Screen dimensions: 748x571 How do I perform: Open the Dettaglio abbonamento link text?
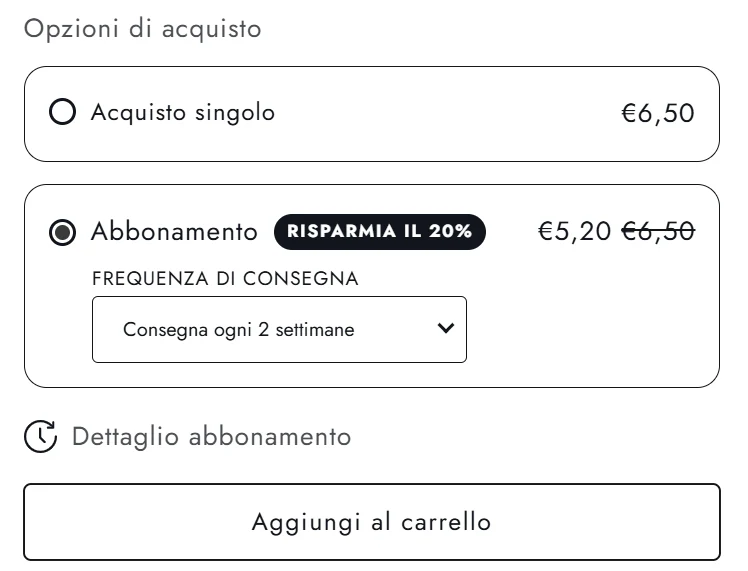click(x=211, y=437)
